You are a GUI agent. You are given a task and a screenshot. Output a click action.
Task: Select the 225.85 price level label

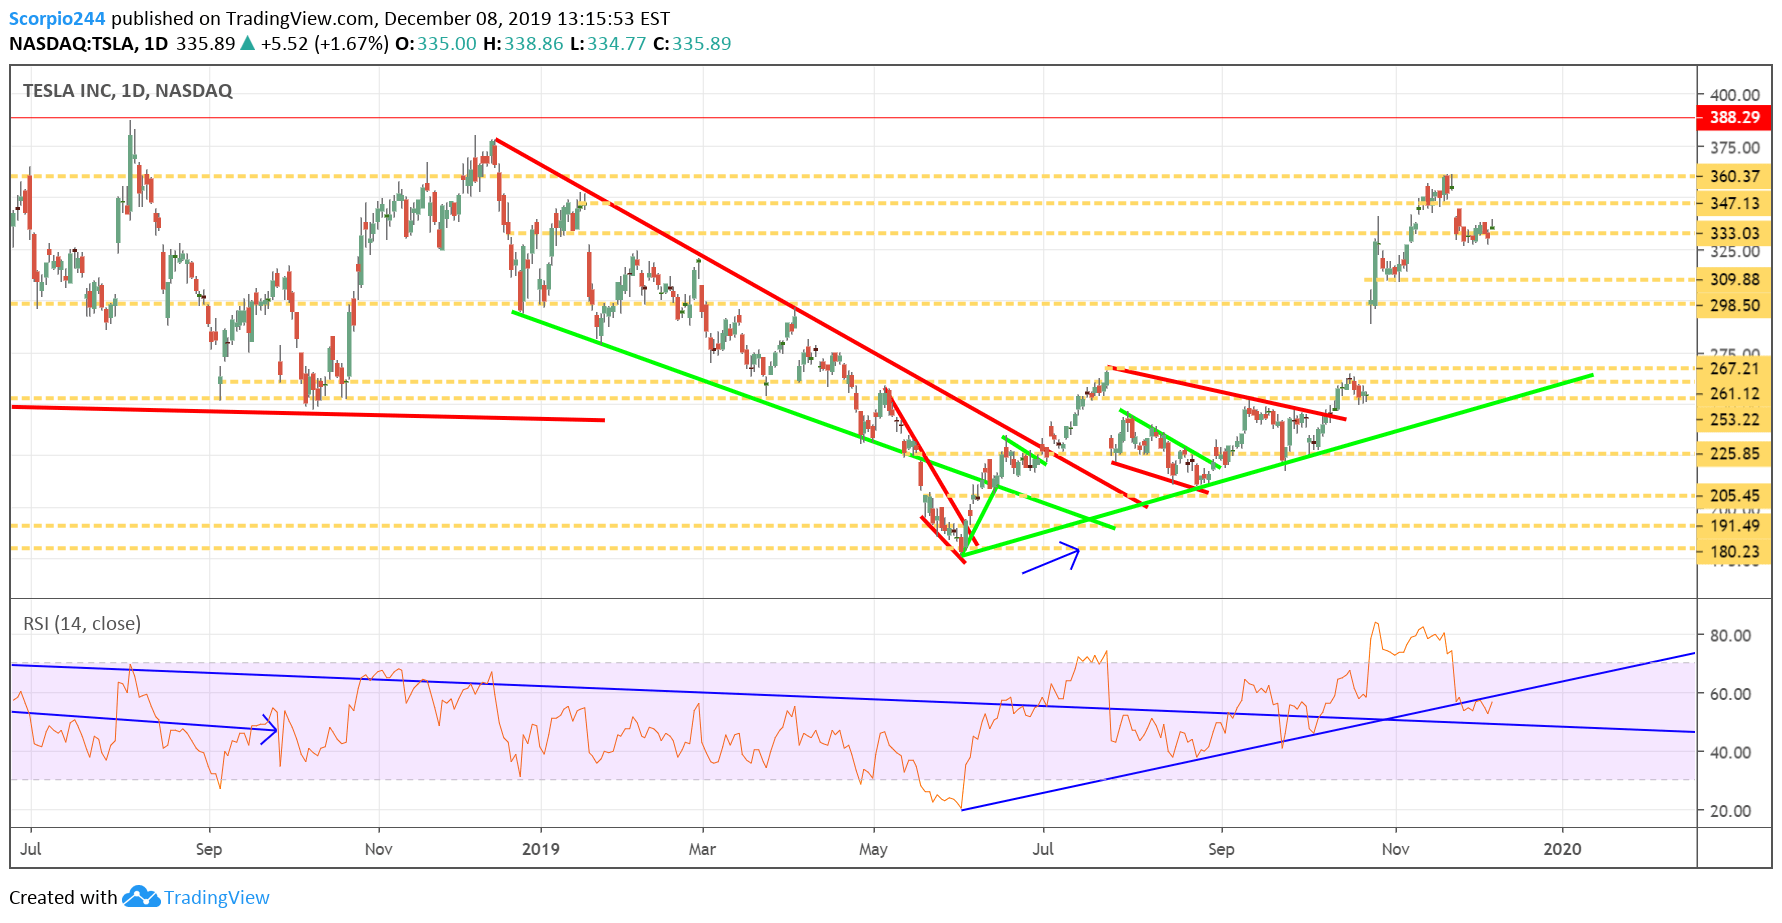(x=1734, y=453)
